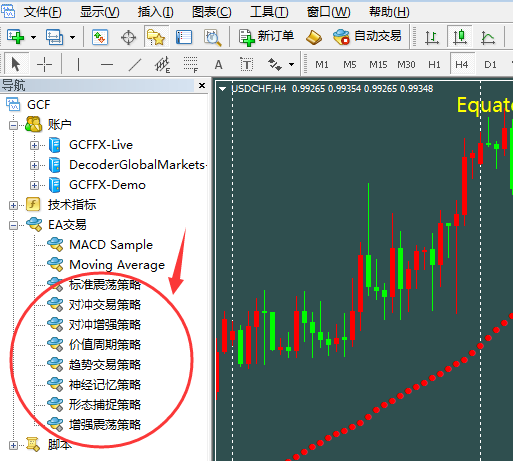Open the arrows tool dropdown arrow
Viewport: 513px width, 461px height.
(x=291, y=64)
